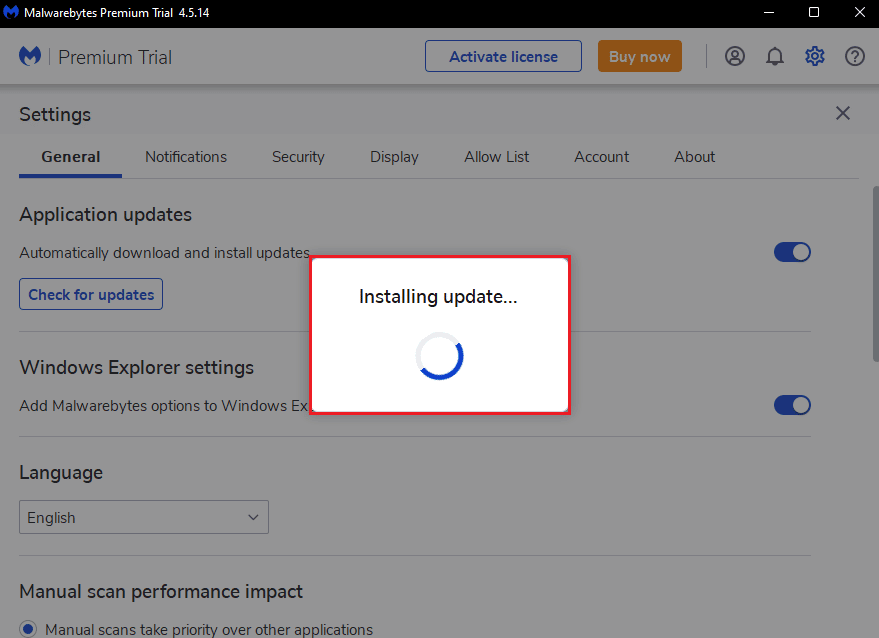Expand the English language selector chevron
Screen dimensions: 879x638
point(253,517)
